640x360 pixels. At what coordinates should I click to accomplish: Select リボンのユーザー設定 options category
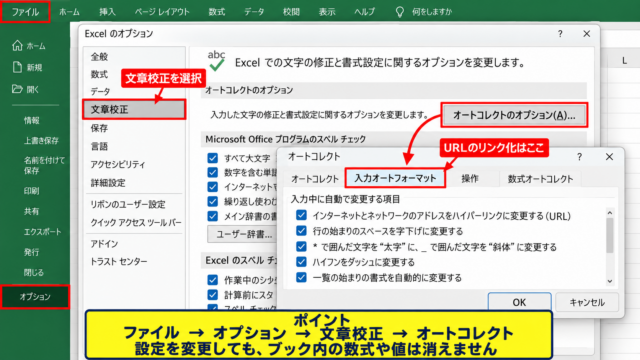(128, 204)
